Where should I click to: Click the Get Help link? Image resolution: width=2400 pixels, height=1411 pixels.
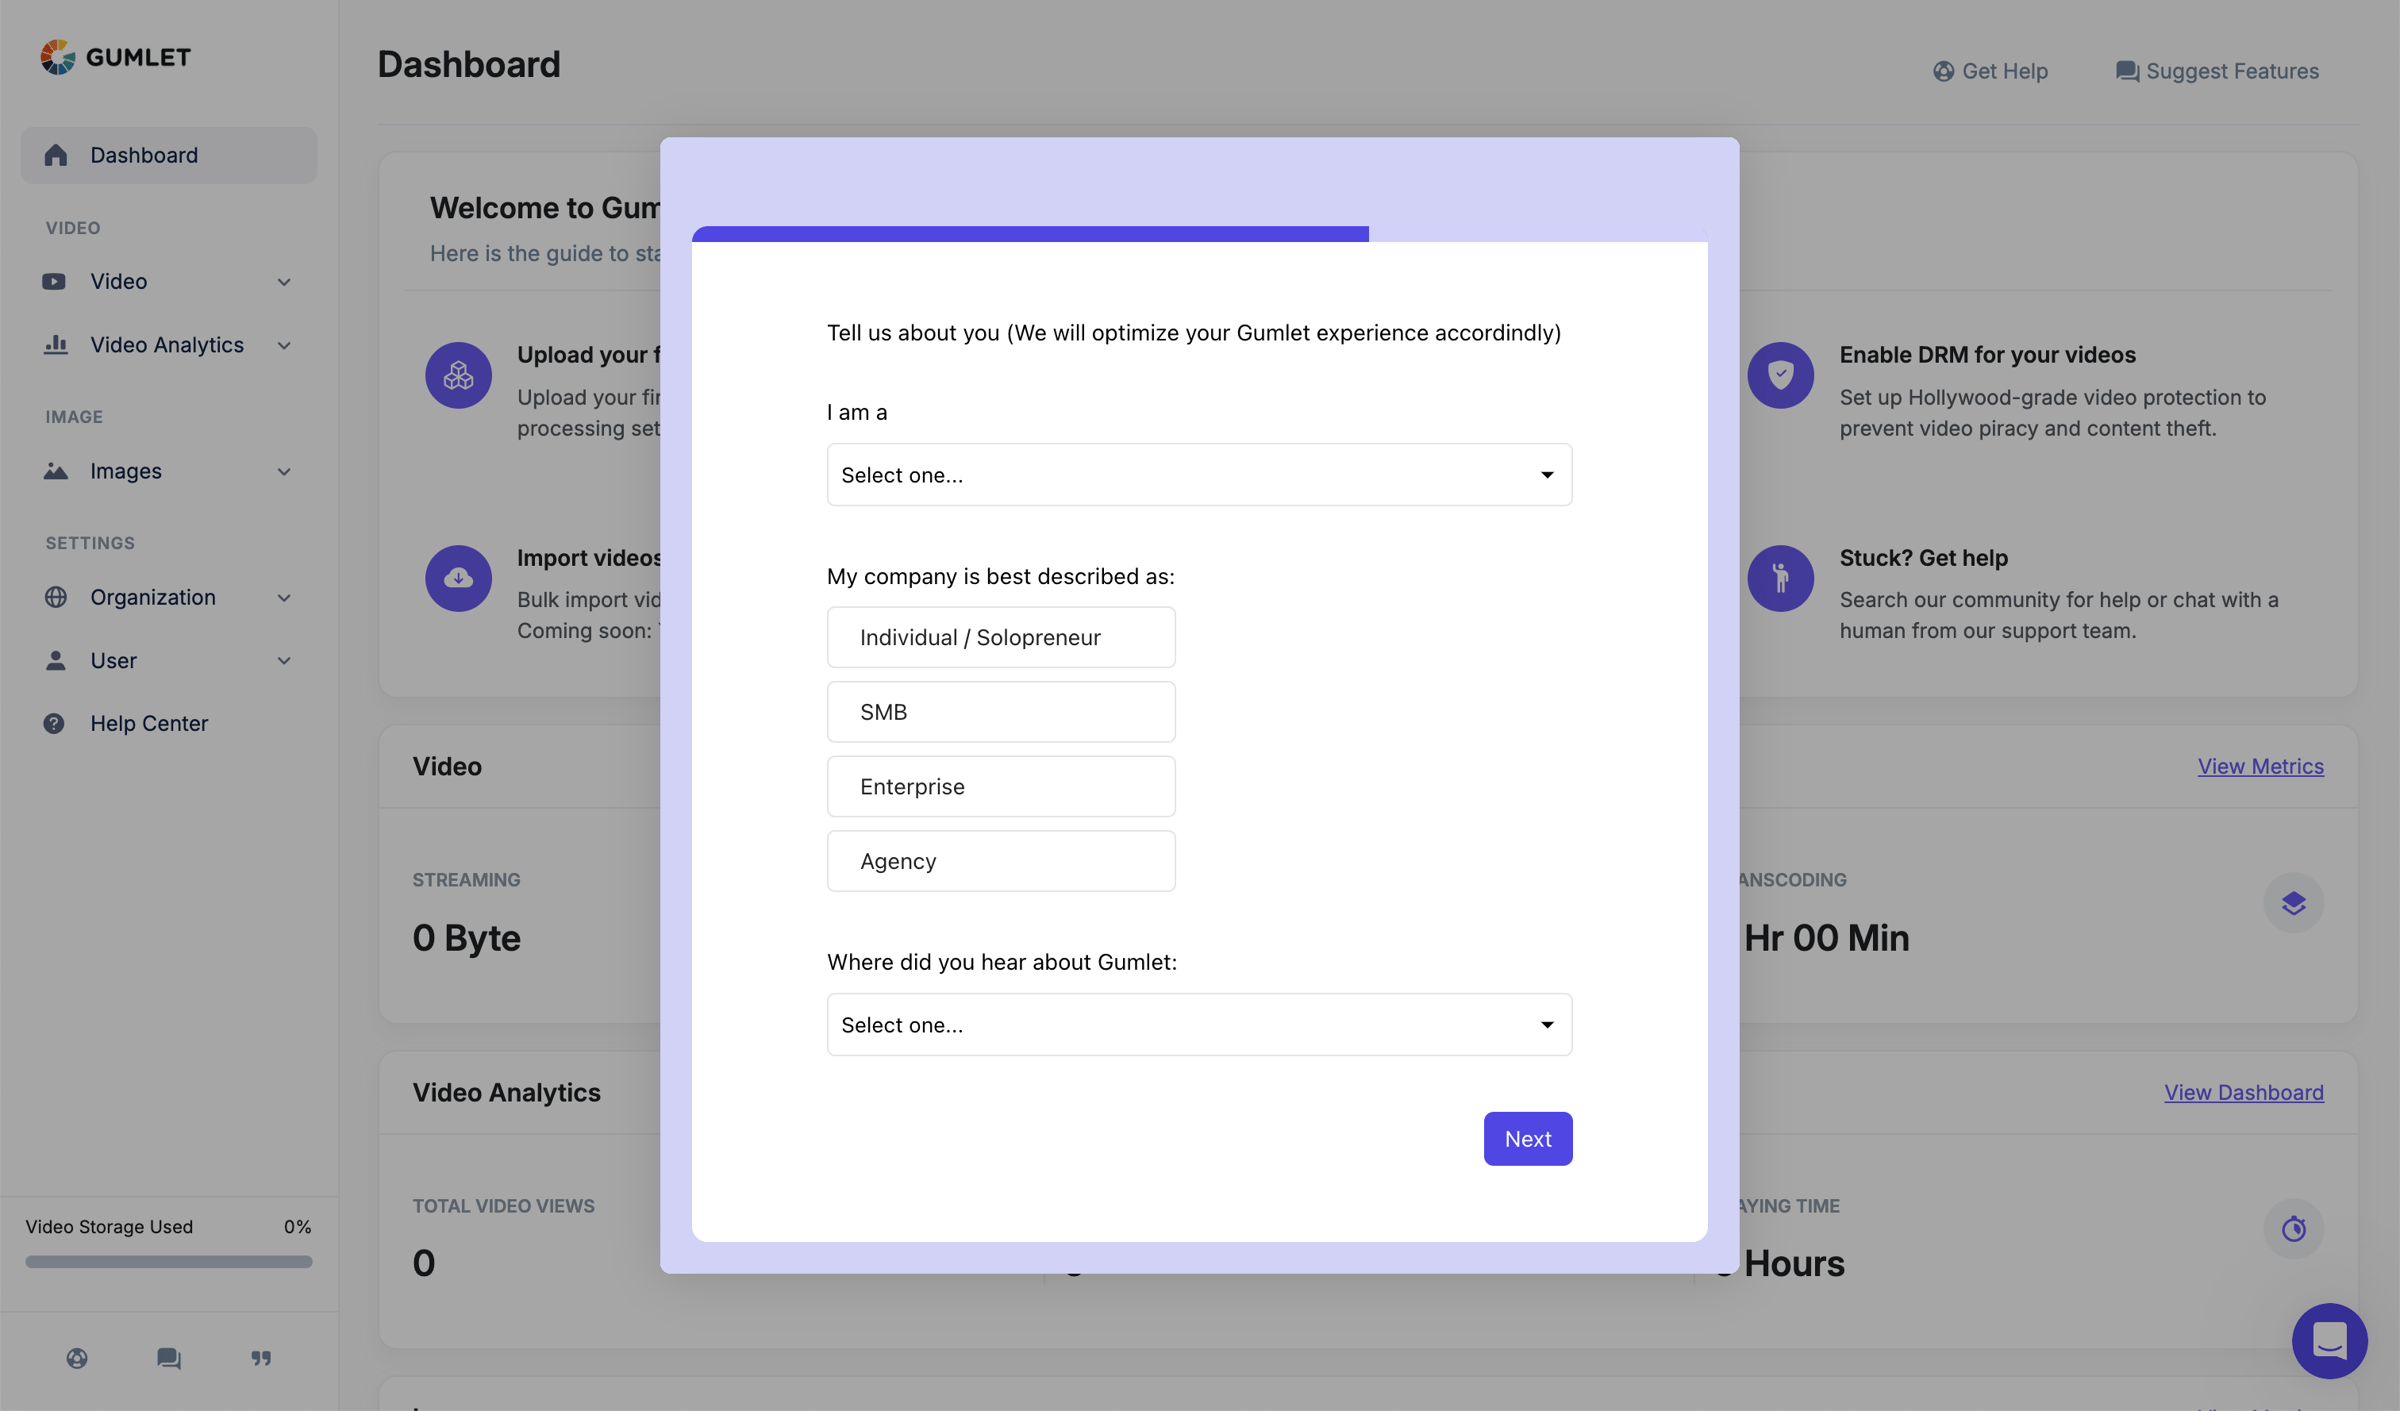pyautogui.click(x=1990, y=71)
